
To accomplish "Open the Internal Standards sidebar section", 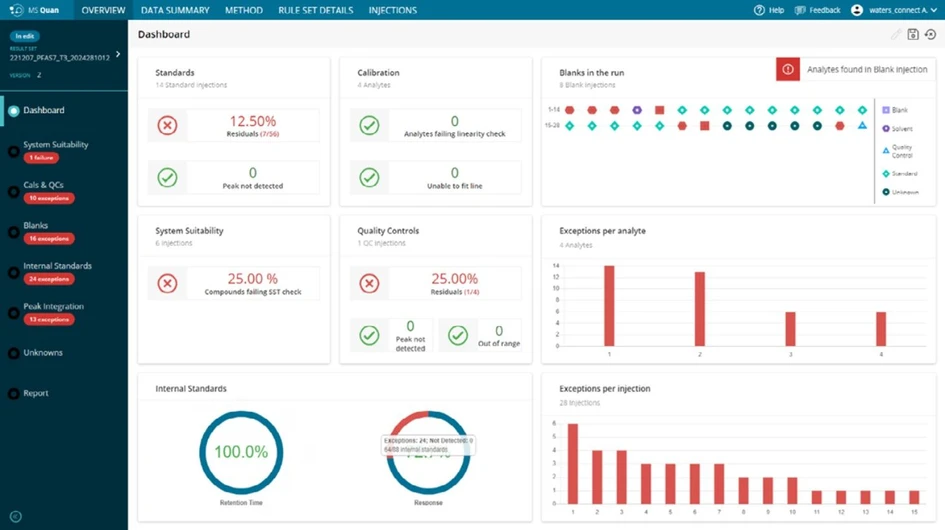I will 57,266.
